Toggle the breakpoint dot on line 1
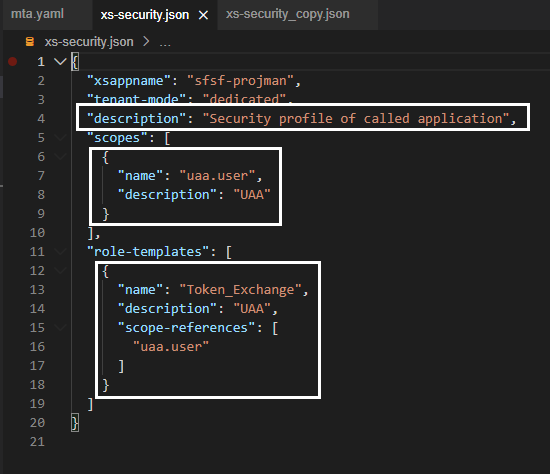This screenshot has height=474, width=550. click(x=13, y=62)
